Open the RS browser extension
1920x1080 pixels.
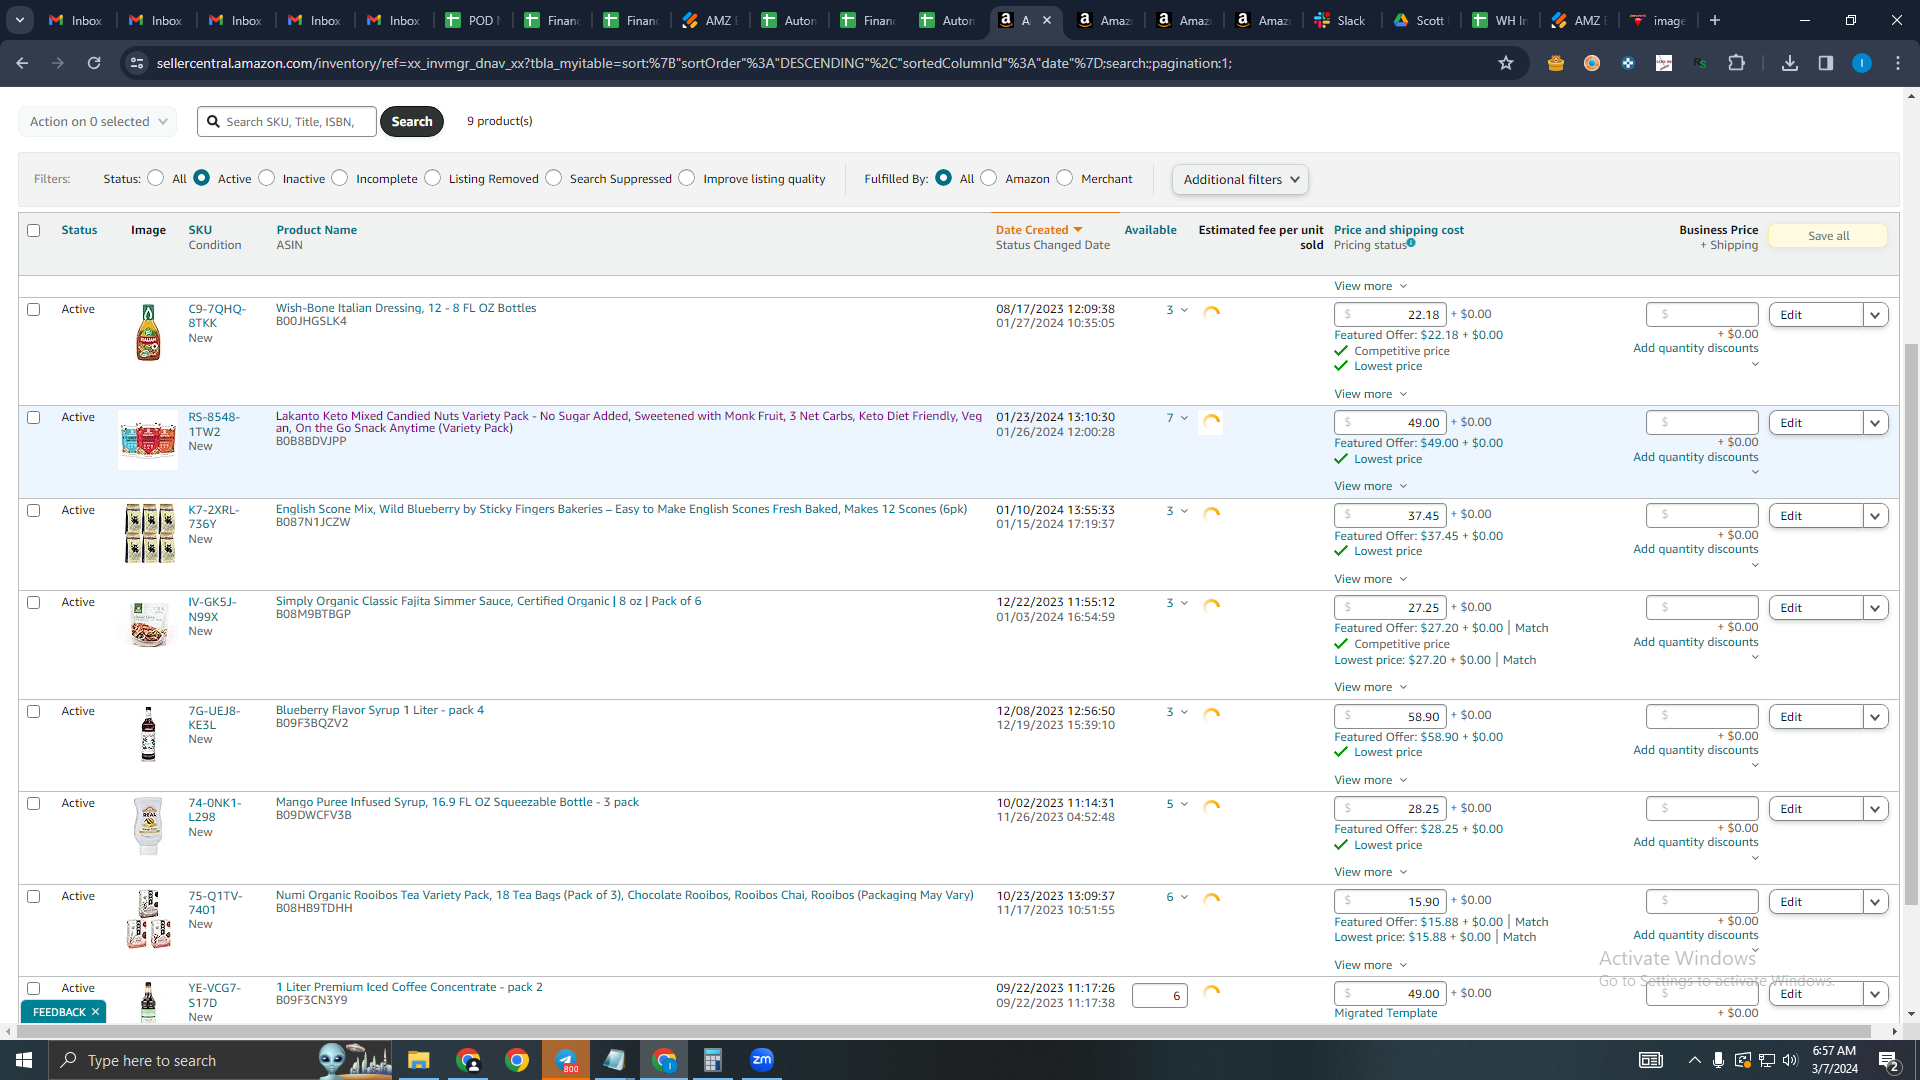[x=1700, y=63]
